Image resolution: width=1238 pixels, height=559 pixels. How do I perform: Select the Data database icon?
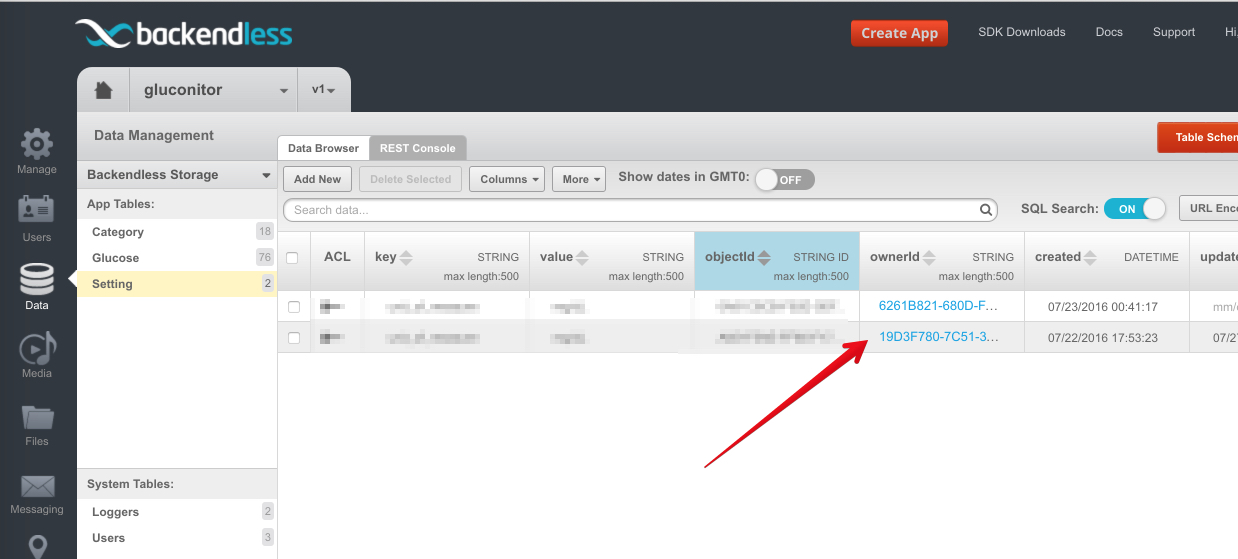37,279
